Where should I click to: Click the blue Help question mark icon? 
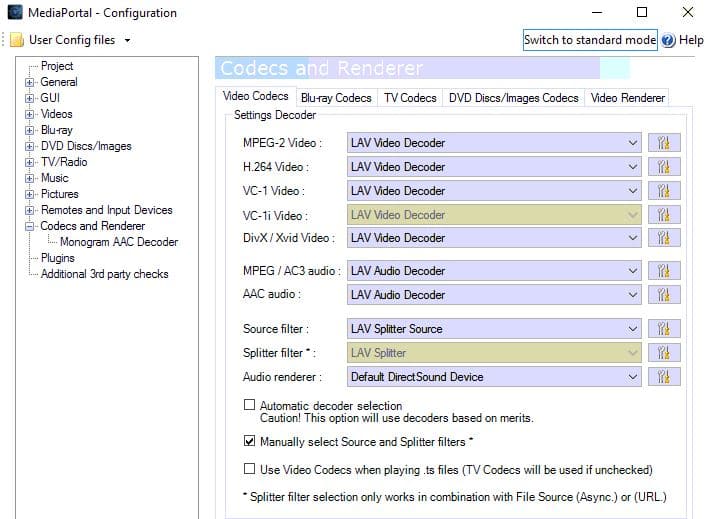(668, 40)
